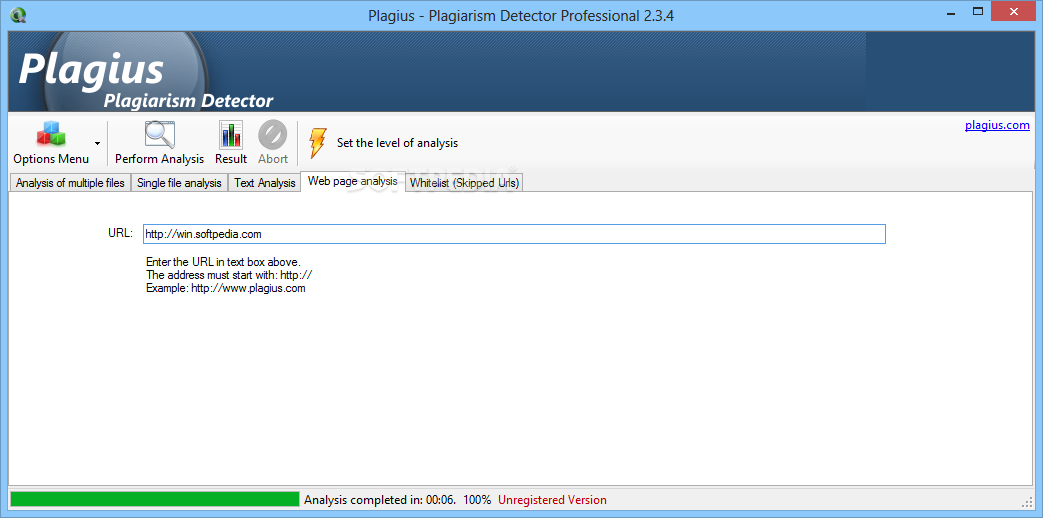Click the URL input text box

tap(514, 234)
